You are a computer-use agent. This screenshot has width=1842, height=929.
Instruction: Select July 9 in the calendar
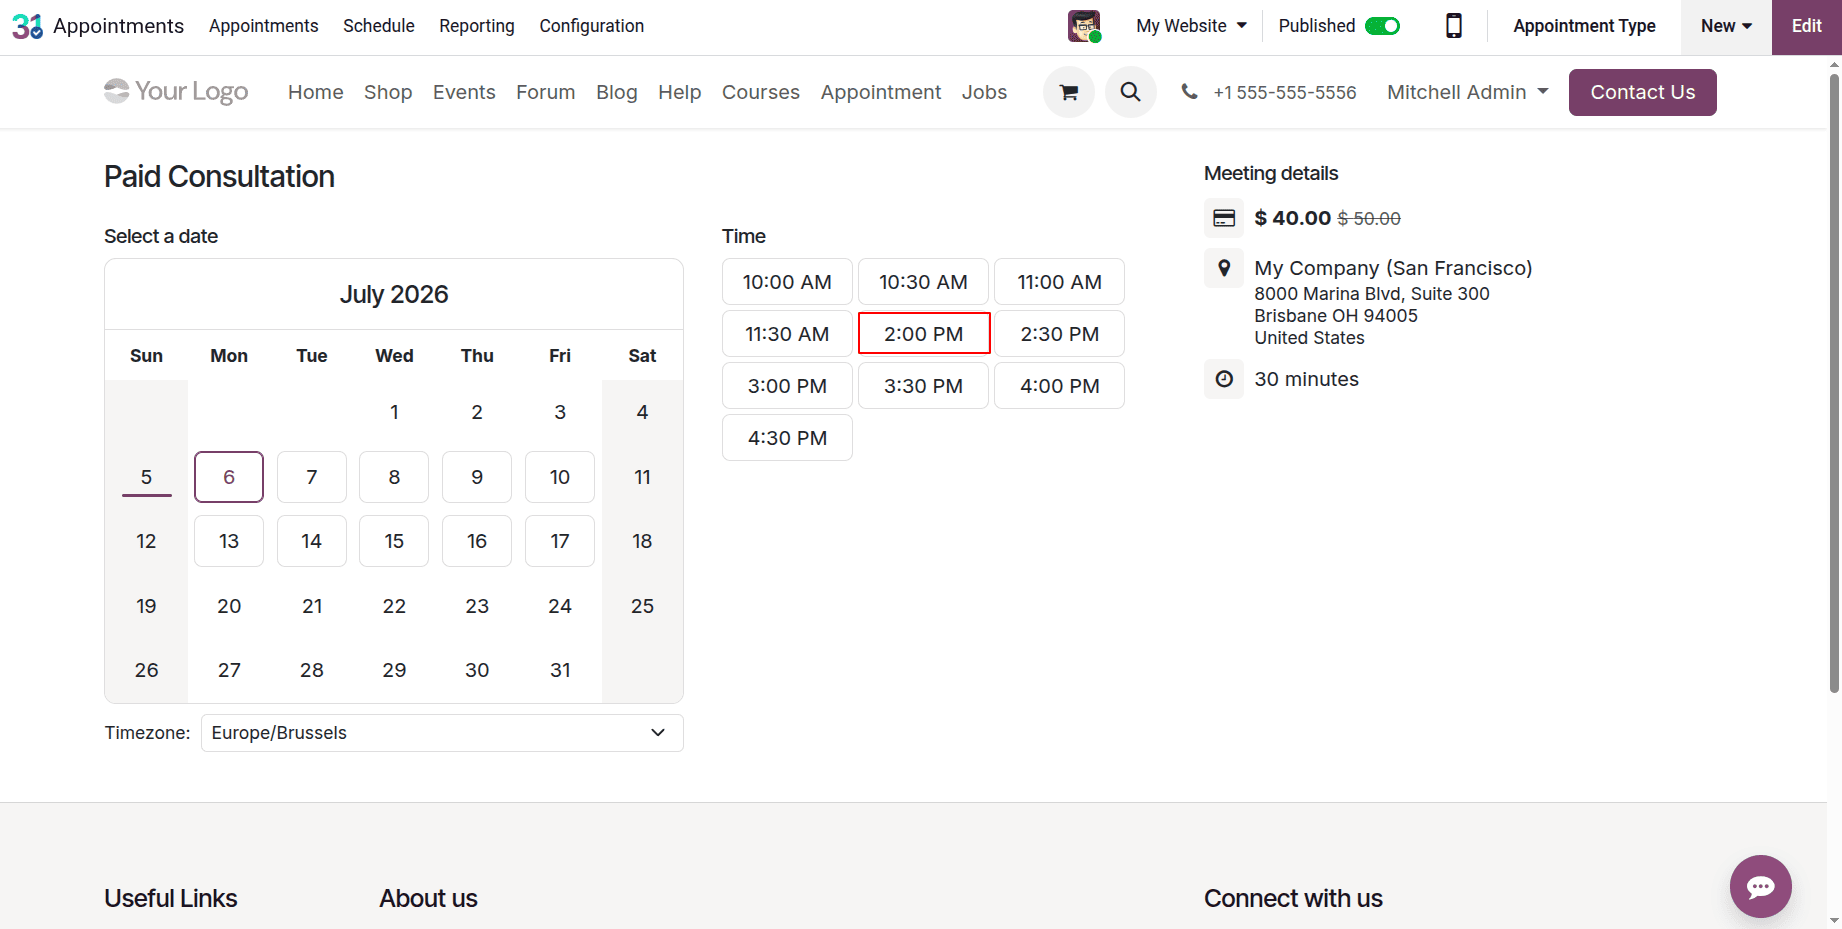point(477,477)
